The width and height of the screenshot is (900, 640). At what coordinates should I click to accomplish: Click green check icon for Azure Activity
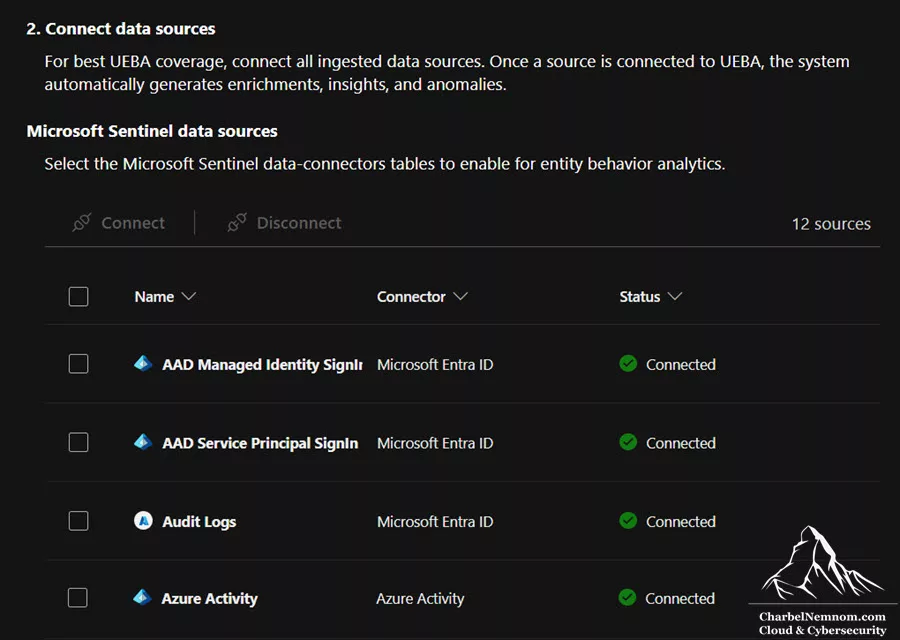pyautogui.click(x=627, y=598)
